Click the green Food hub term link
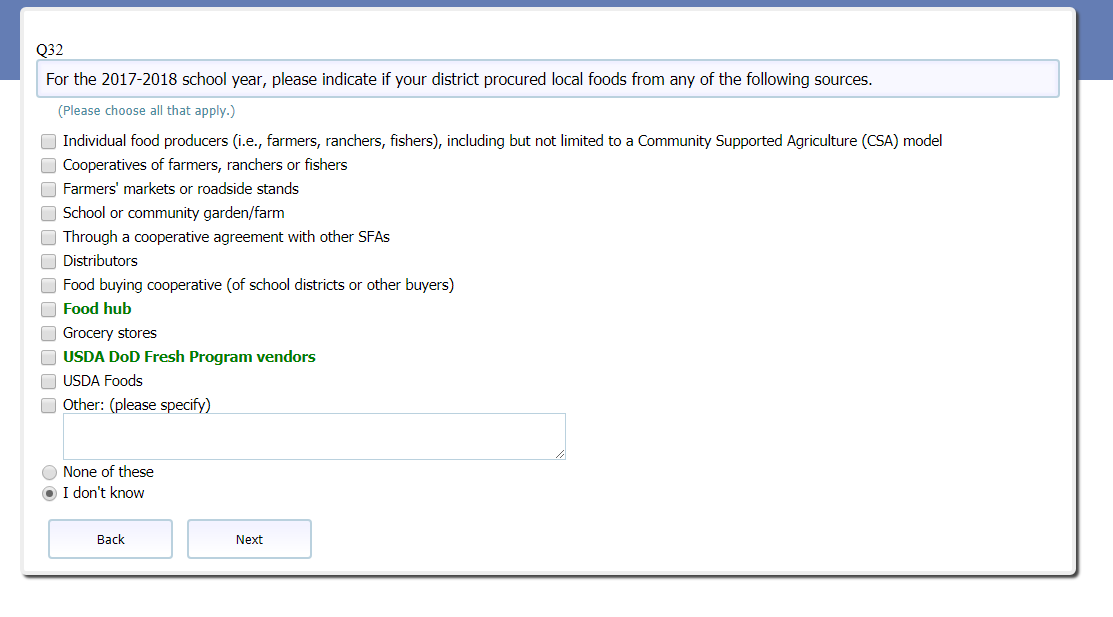Viewport: 1113px width, 617px height. [x=97, y=309]
